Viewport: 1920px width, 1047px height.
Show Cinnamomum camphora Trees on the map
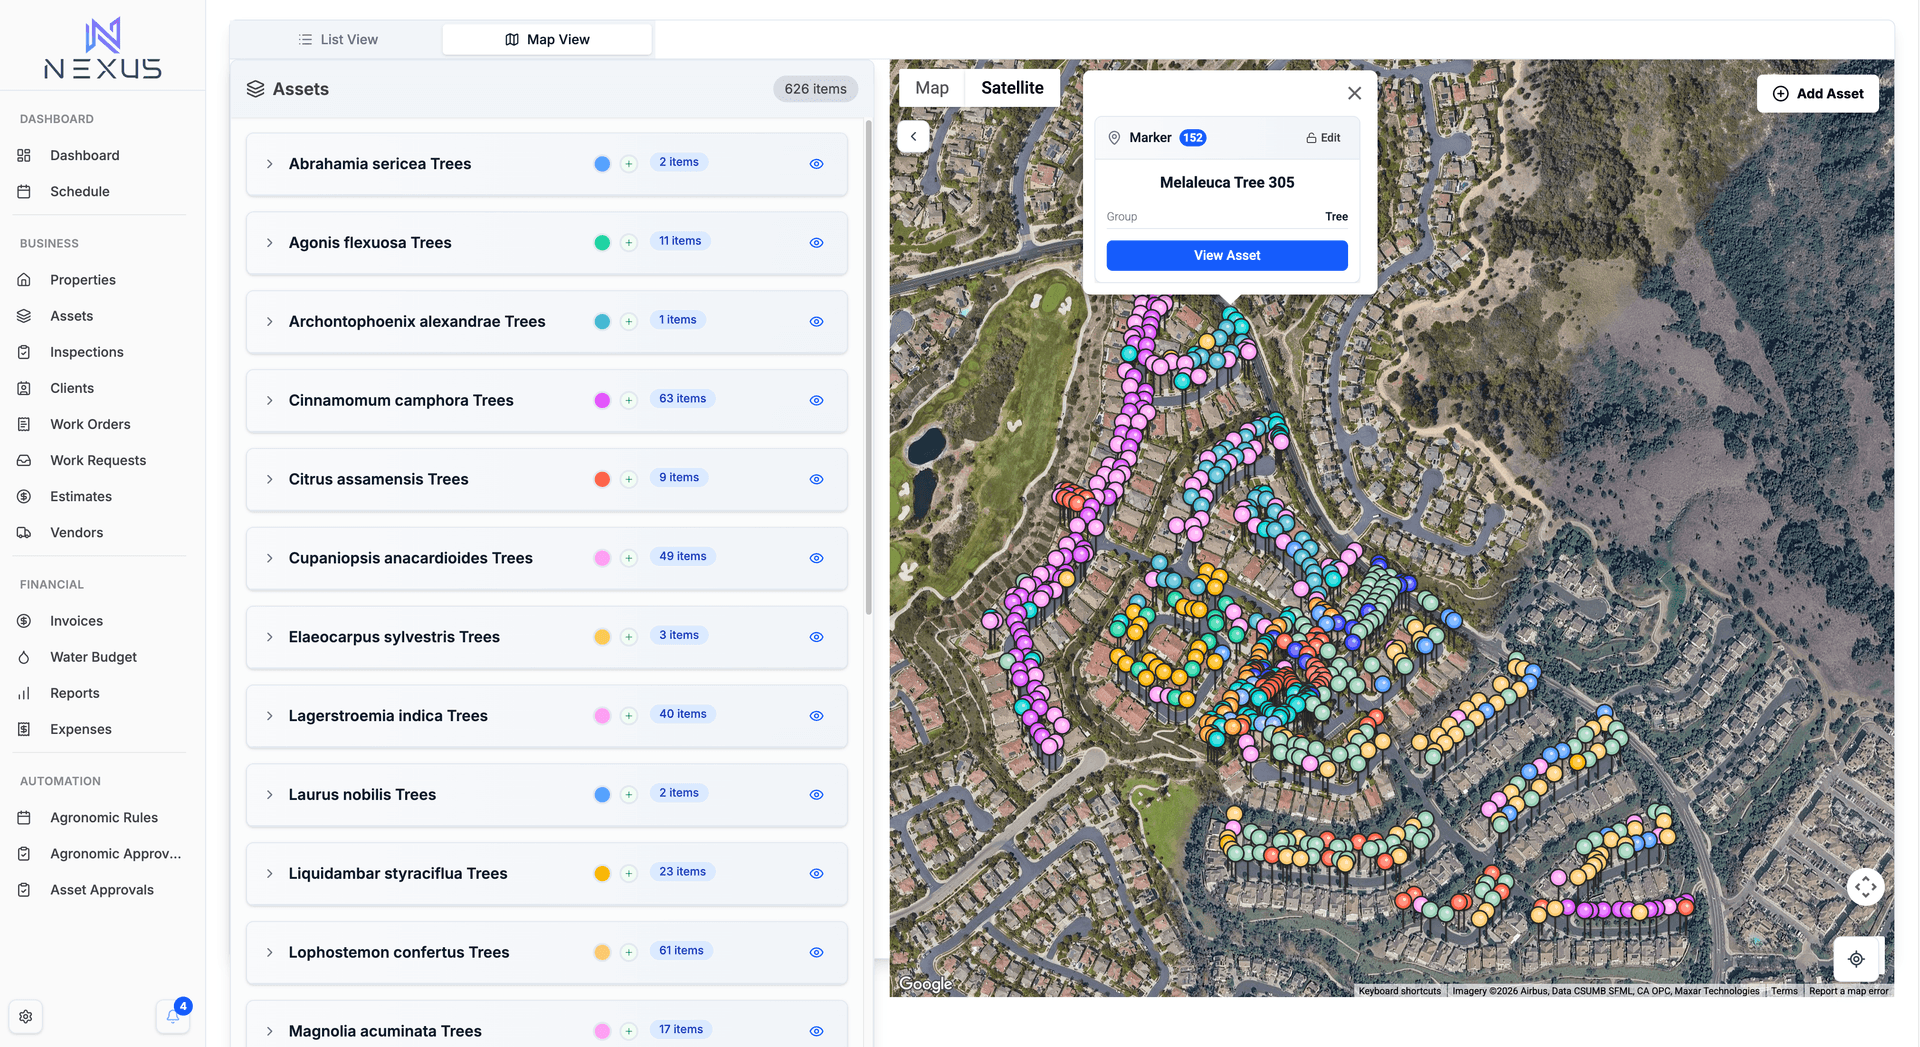pos(816,400)
